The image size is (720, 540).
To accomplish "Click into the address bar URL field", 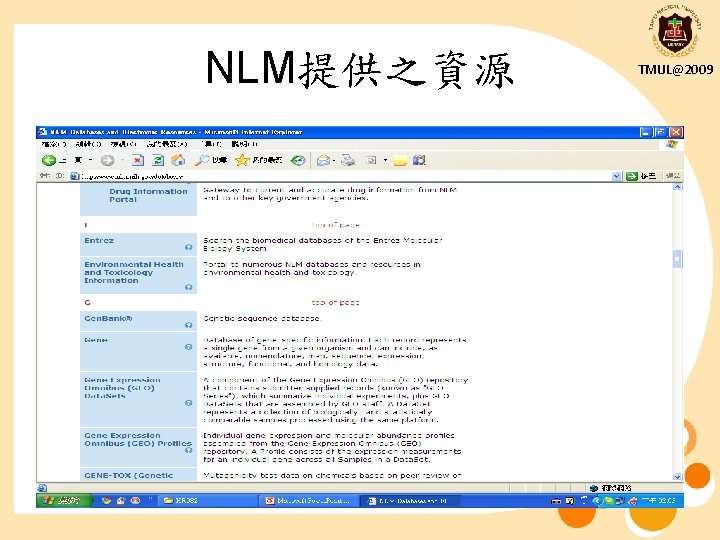I will point(340,176).
